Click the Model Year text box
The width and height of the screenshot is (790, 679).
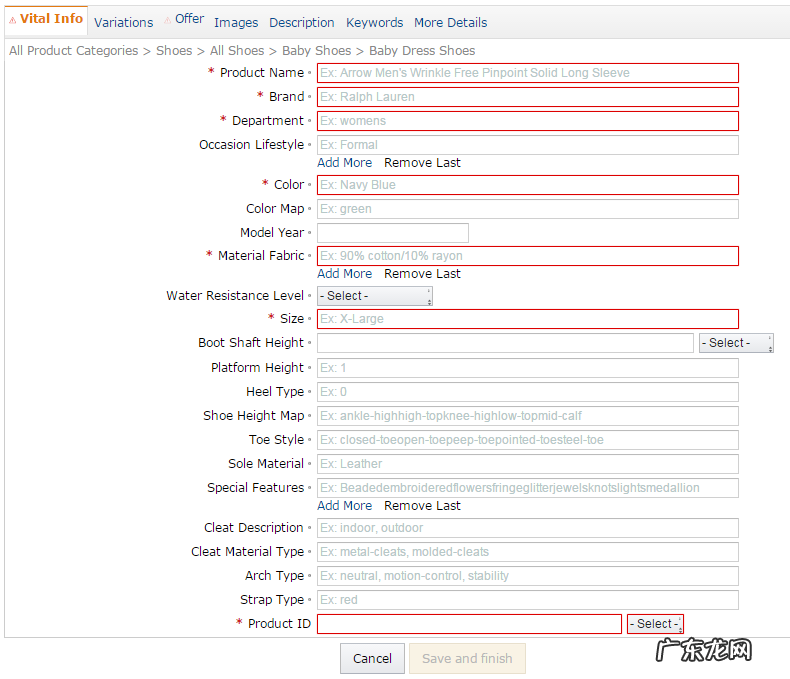point(393,233)
